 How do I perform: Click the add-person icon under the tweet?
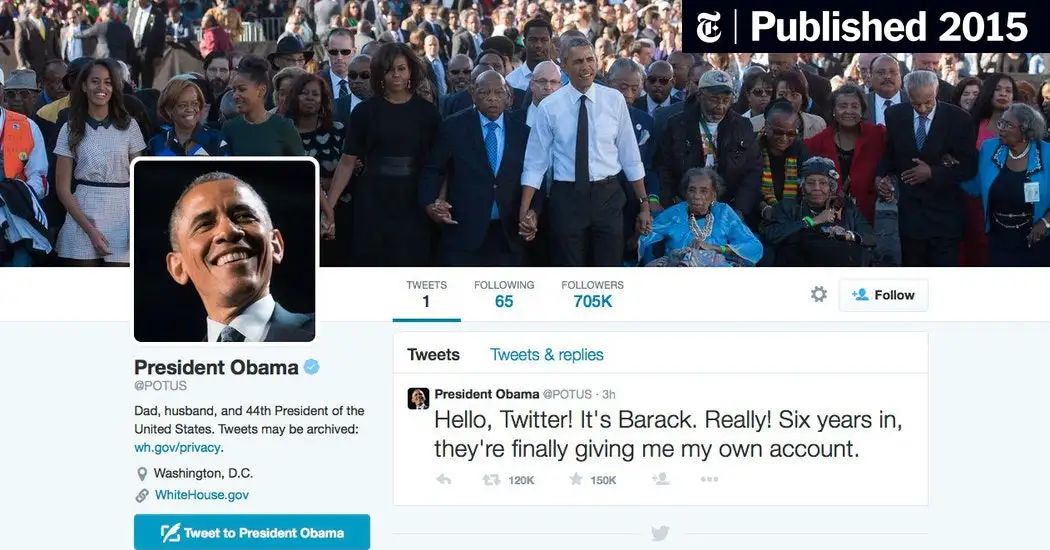tap(660, 479)
